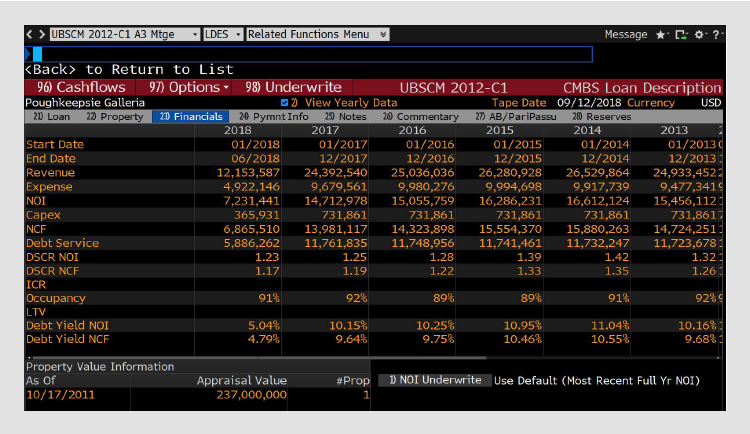Switch to the 25) Notes tab

coord(345,117)
